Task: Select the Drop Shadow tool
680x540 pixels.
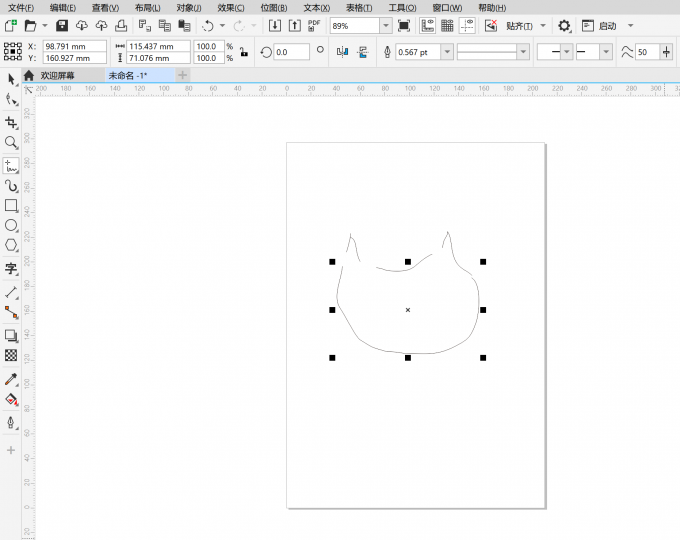Action: click(11, 336)
